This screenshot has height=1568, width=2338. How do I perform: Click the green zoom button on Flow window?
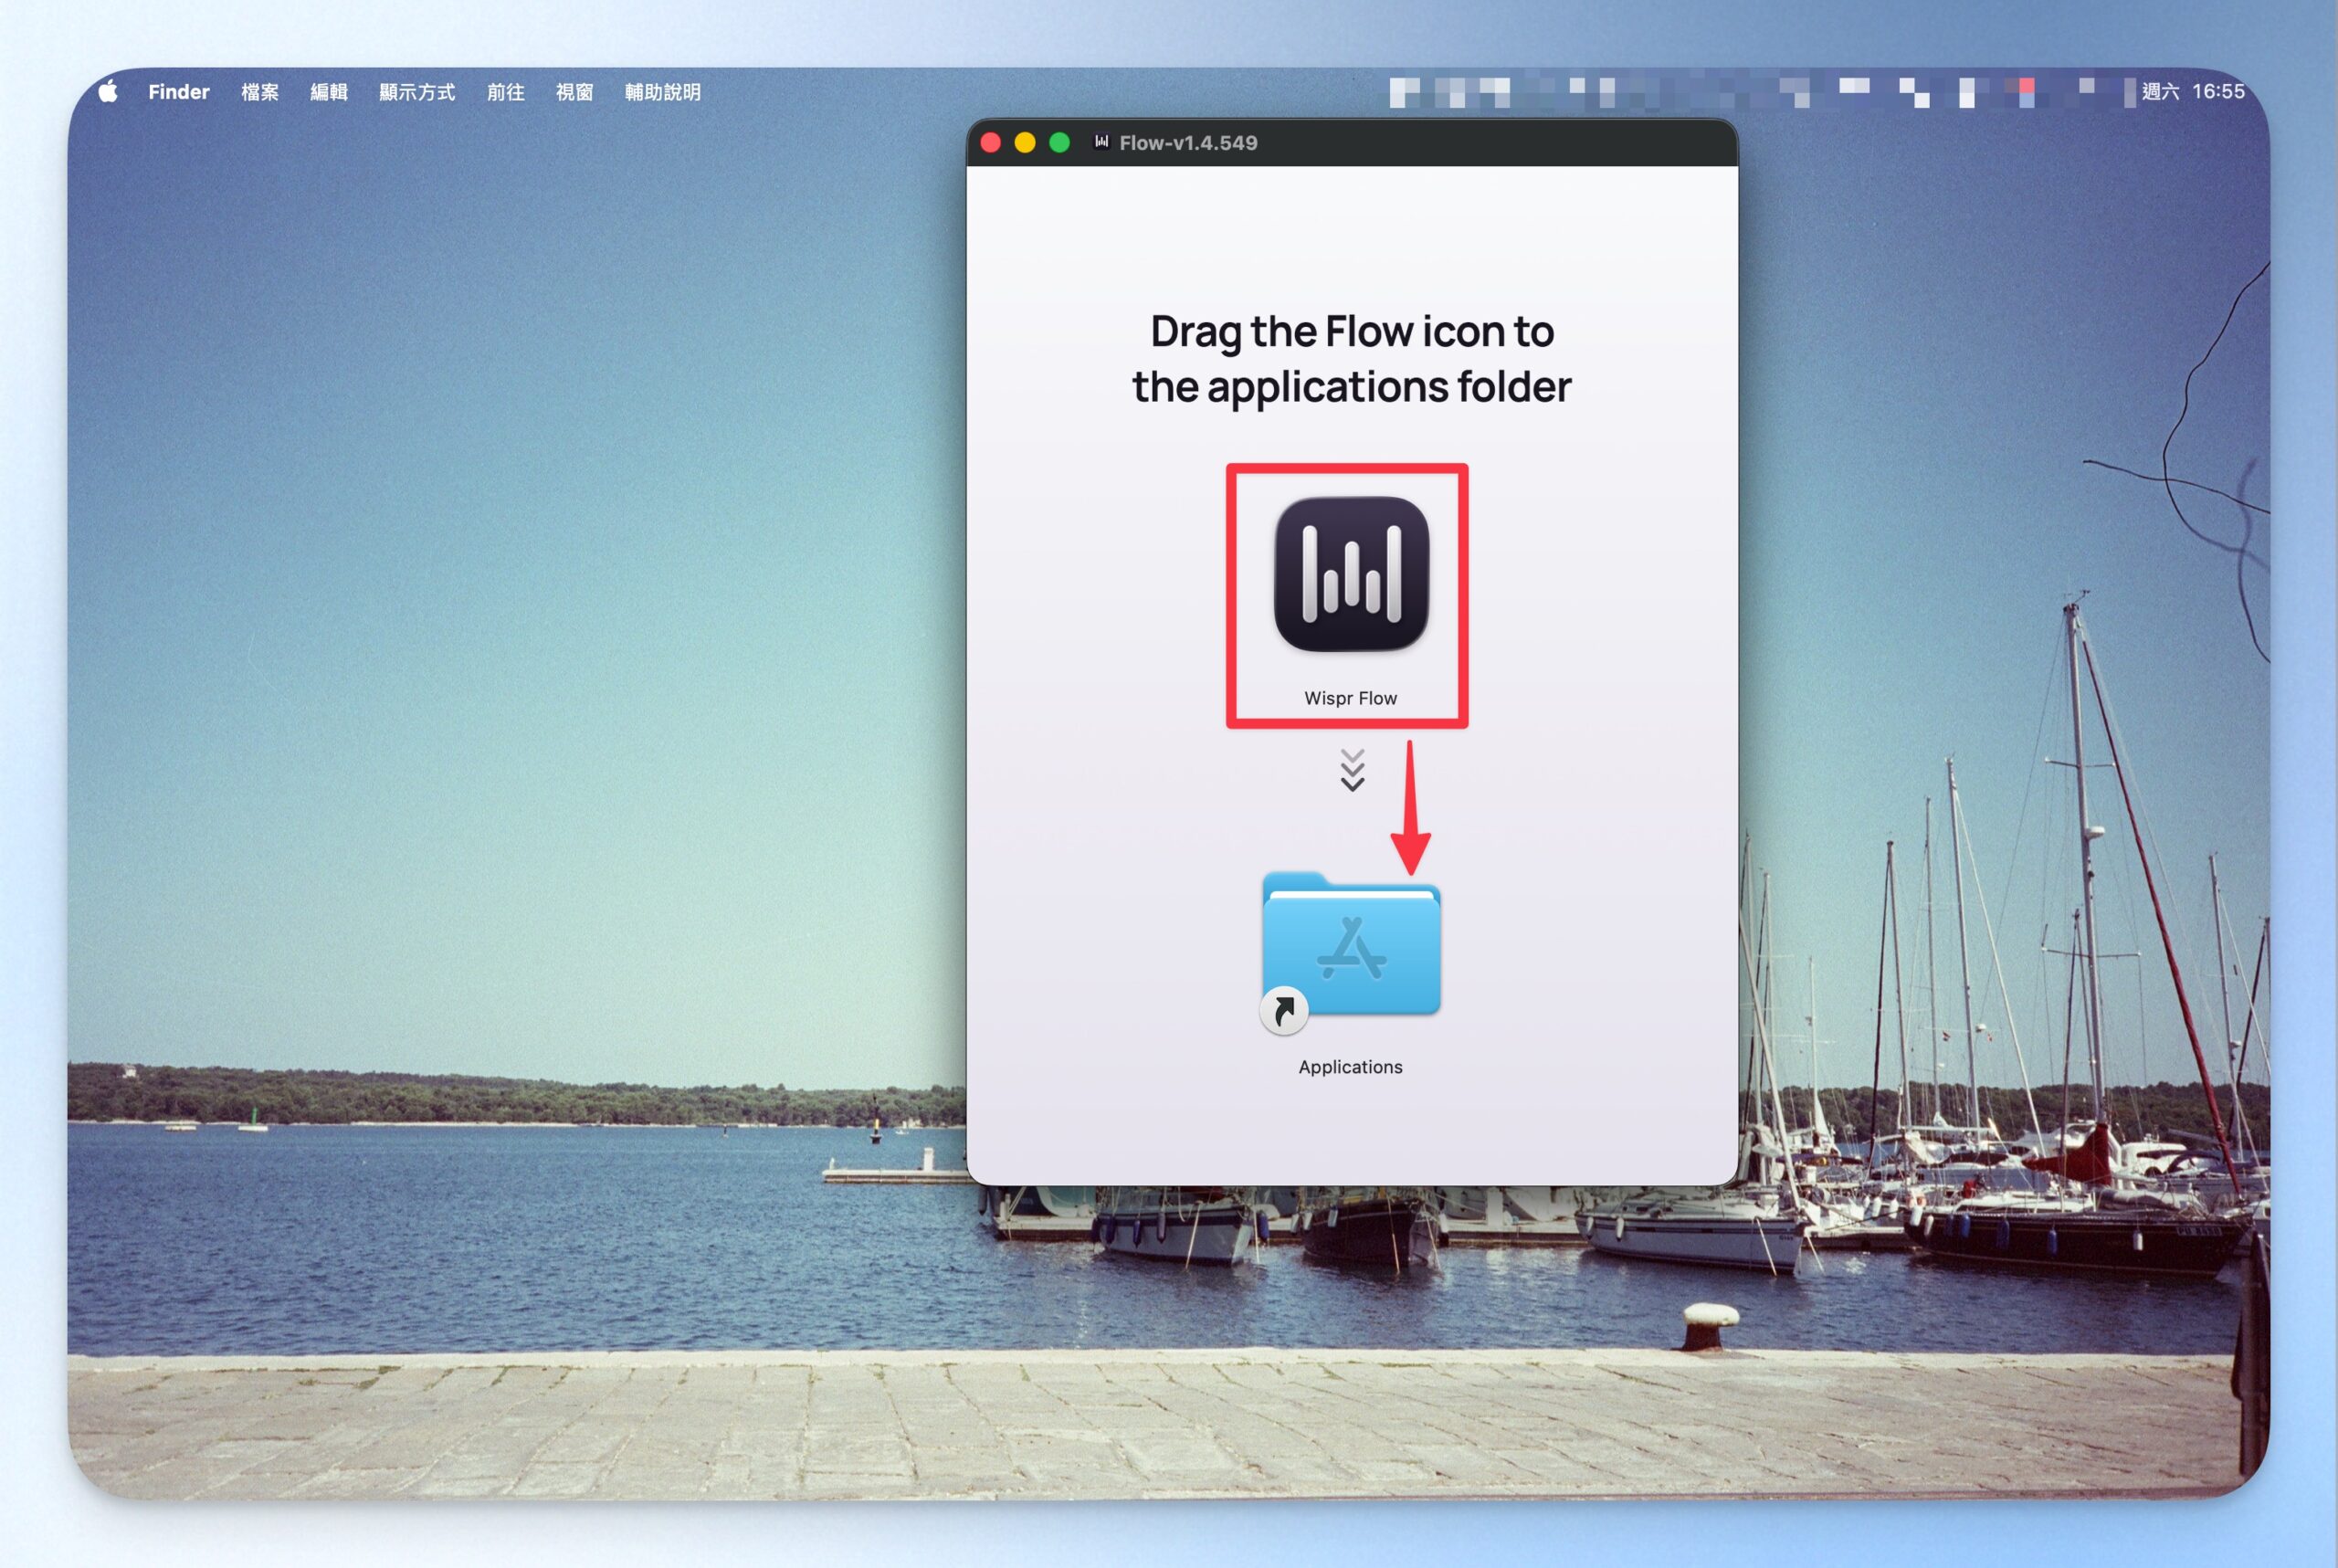tap(1059, 143)
